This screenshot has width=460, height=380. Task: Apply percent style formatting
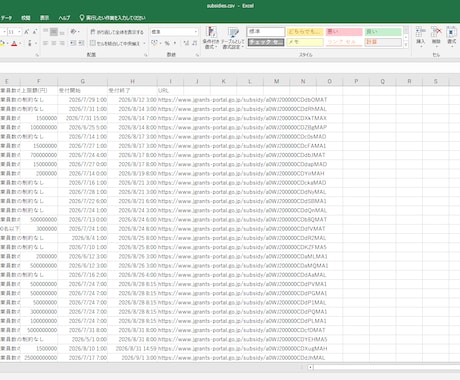[x=167, y=43]
